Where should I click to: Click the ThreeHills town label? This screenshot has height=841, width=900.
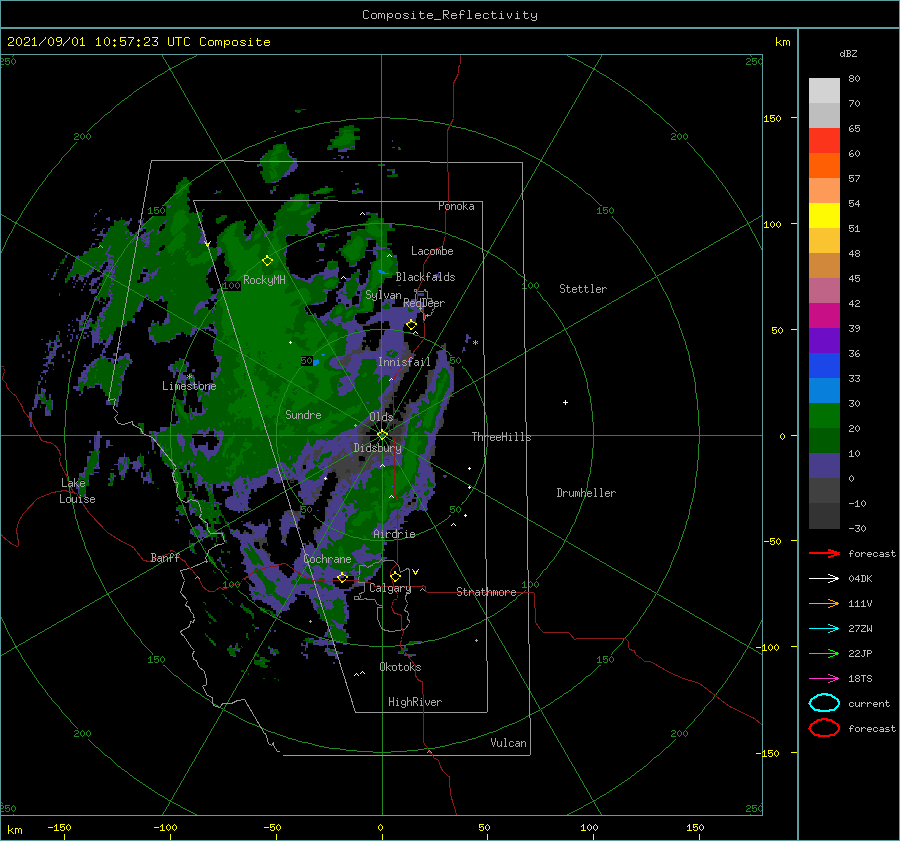tap(501, 437)
